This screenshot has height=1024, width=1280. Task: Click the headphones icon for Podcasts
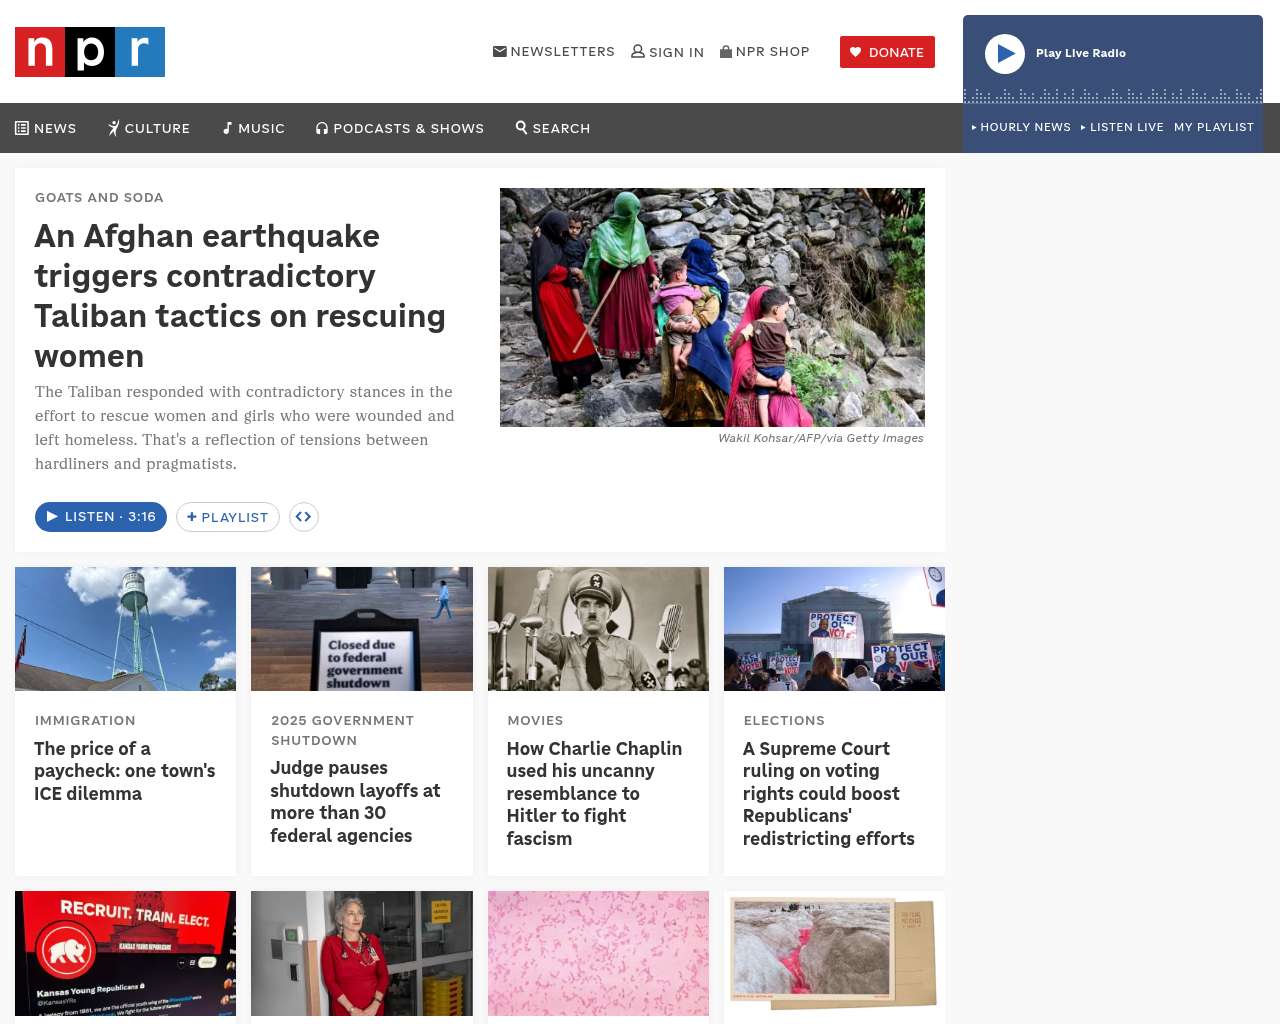click(x=322, y=128)
